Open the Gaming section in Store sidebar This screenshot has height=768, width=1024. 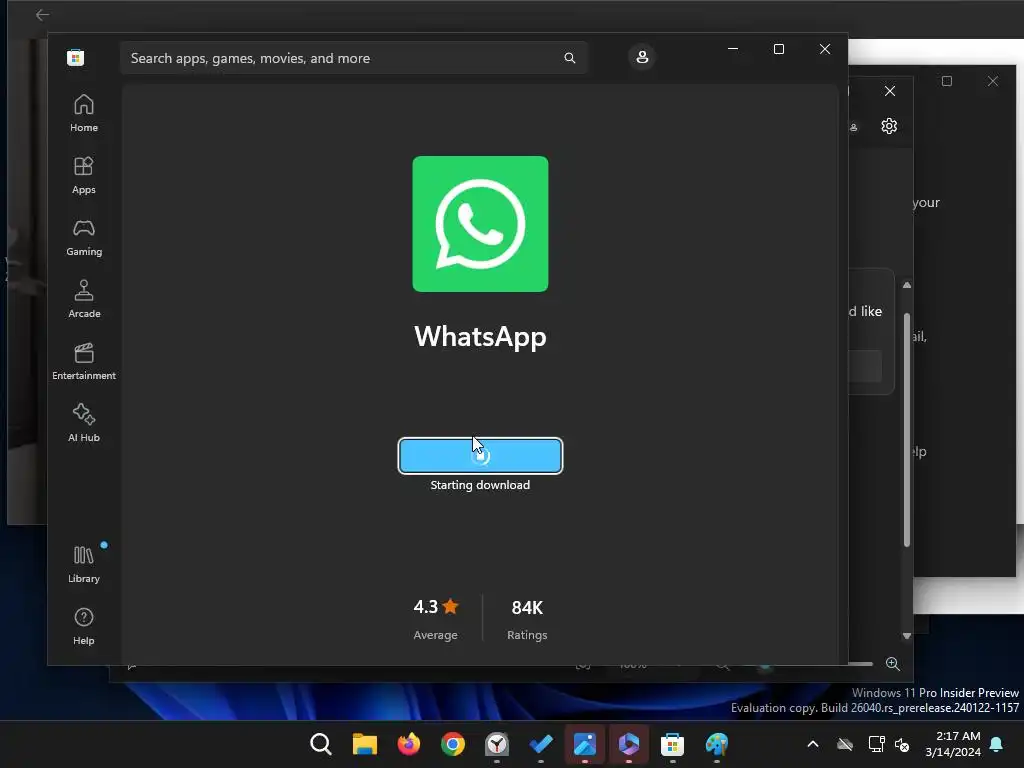click(84, 237)
